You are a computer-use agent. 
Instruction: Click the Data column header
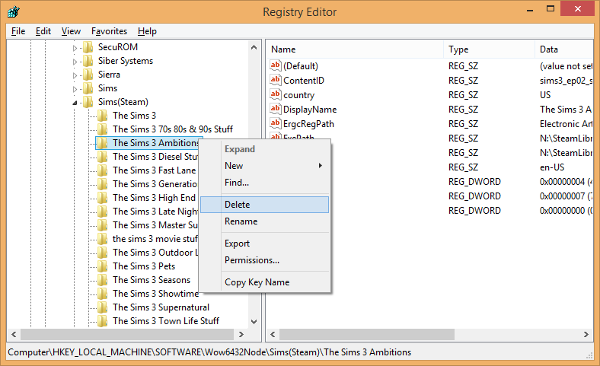point(564,49)
